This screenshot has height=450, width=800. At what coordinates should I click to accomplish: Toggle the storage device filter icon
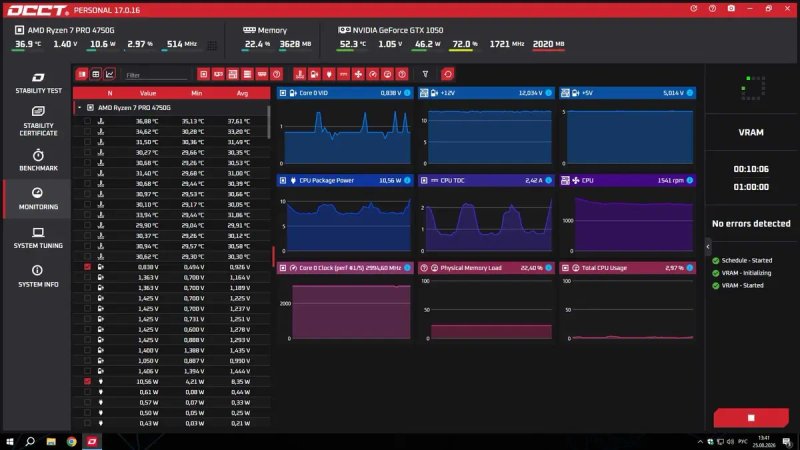(247, 74)
